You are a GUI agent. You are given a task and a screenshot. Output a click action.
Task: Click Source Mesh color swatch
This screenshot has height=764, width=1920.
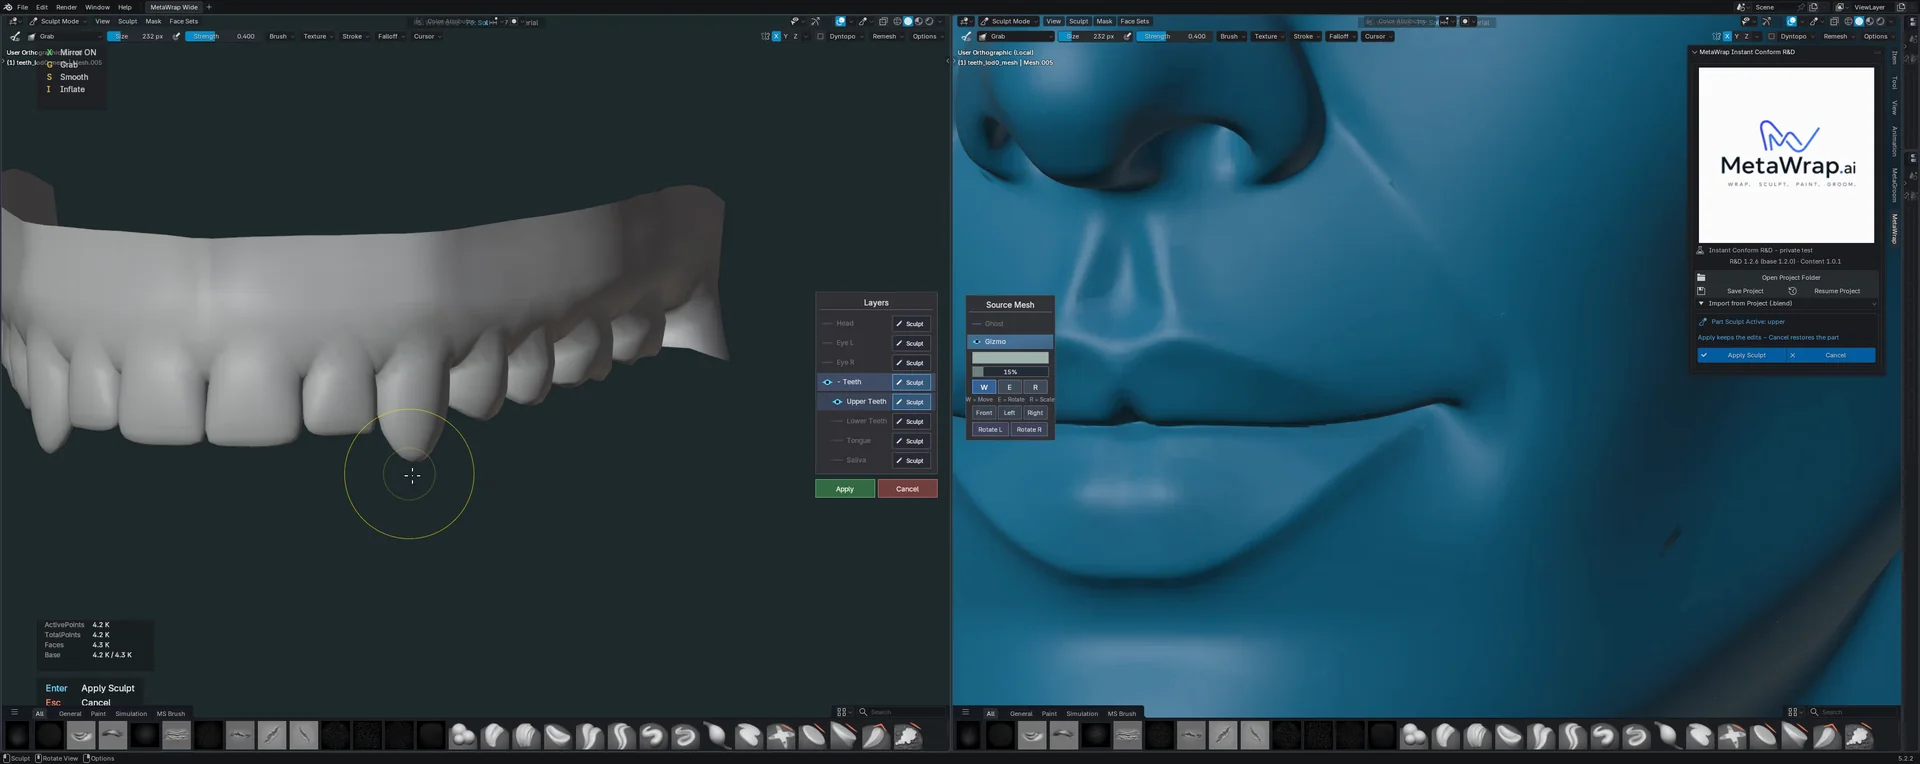(x=1011, y=357)
